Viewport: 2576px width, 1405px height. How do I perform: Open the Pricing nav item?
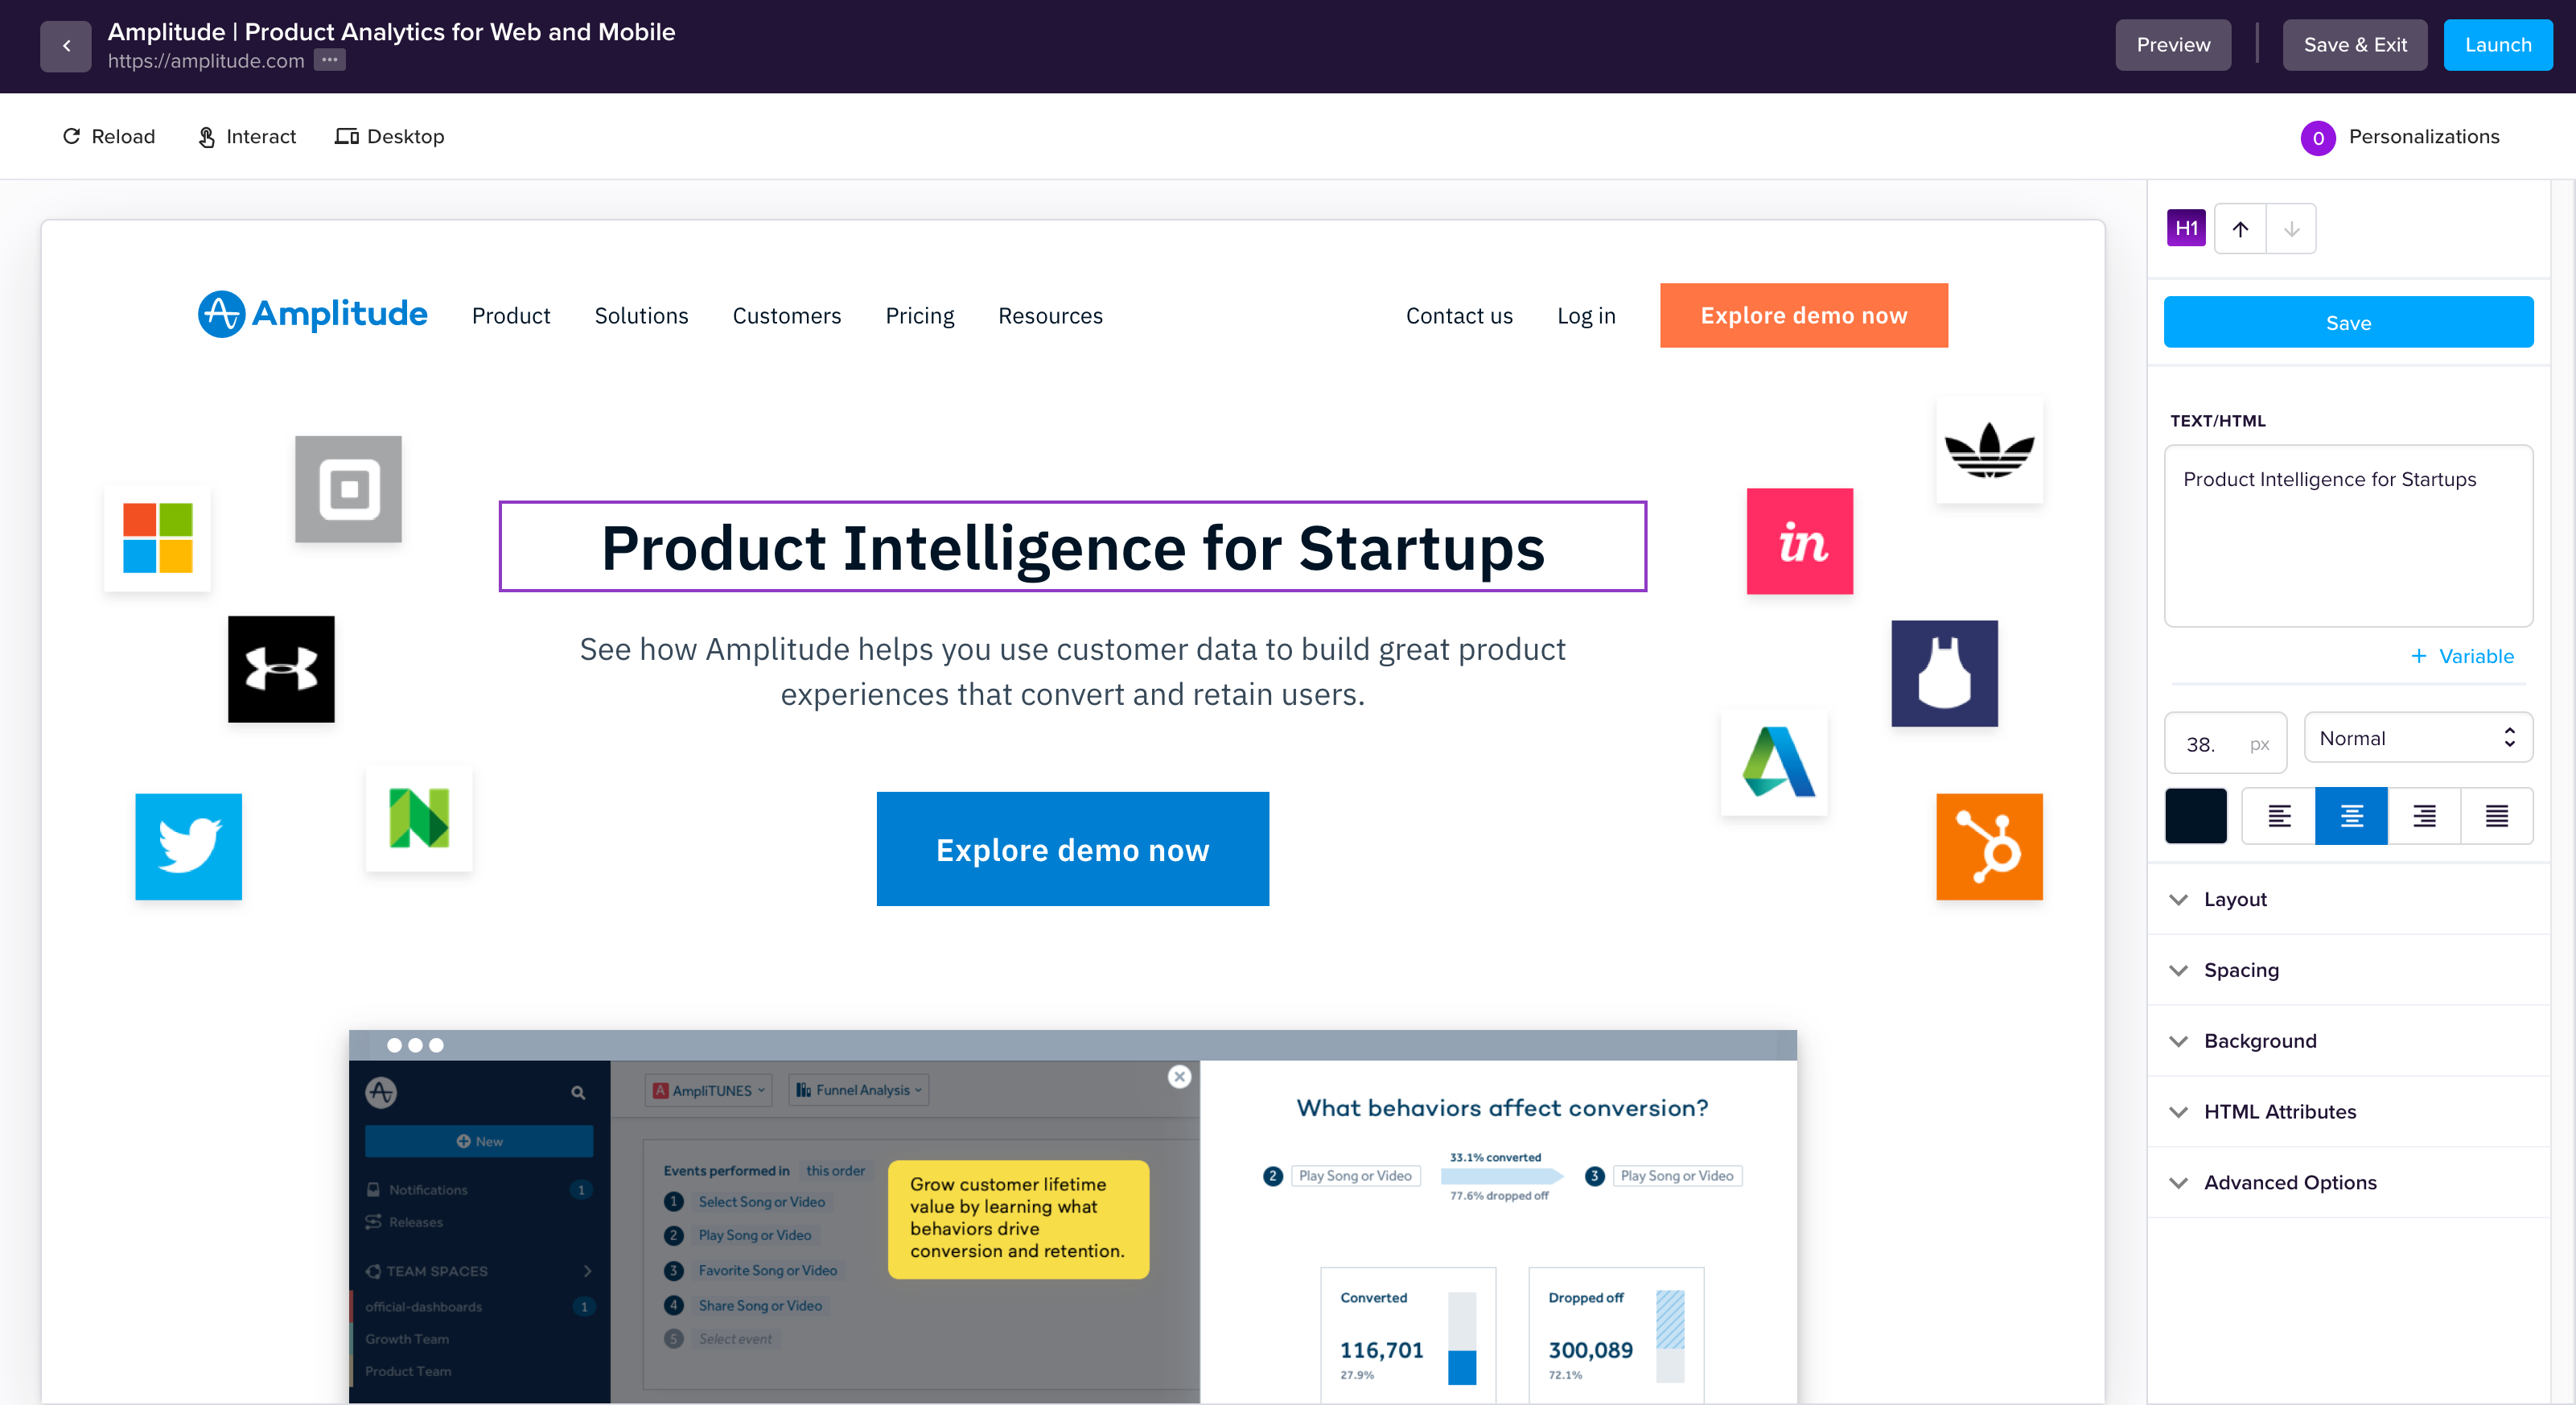click(919, 316)
